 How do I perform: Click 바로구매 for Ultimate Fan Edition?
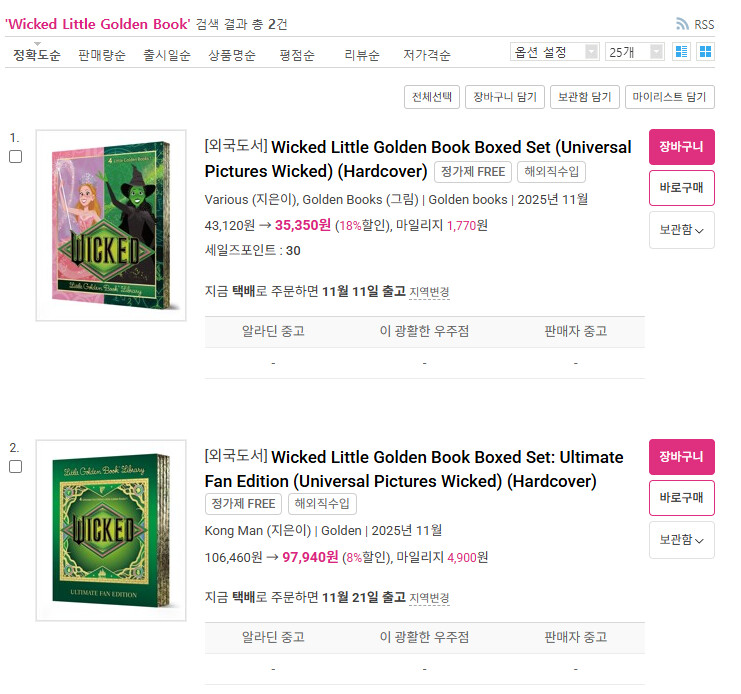point(681,497)
